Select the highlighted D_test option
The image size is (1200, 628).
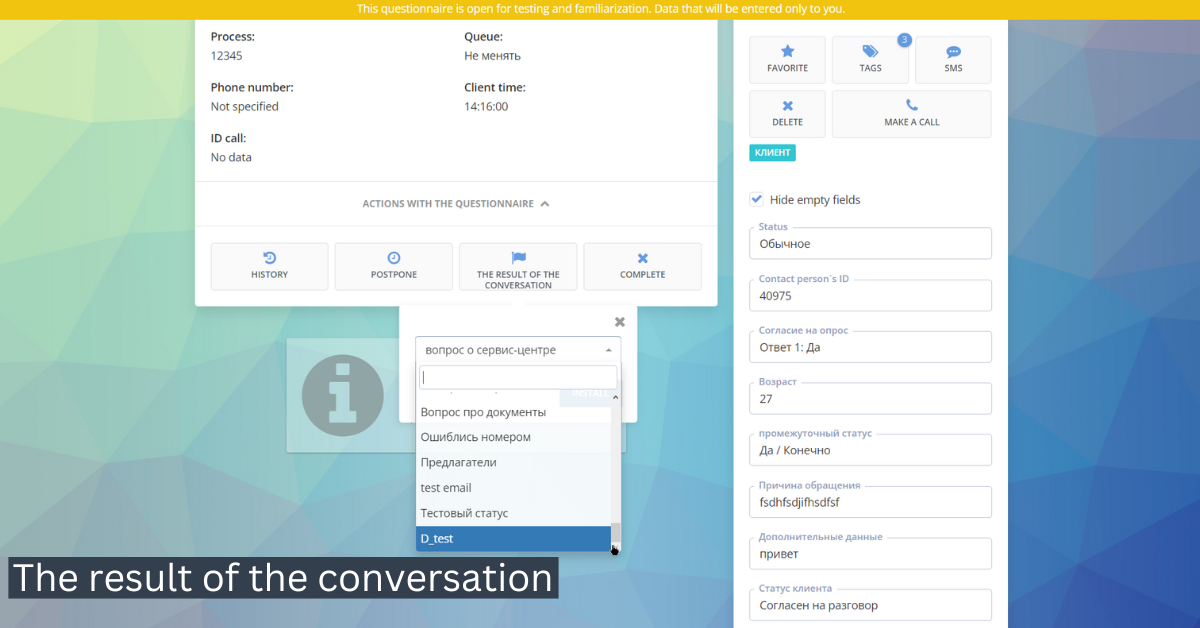pyautogui.click(x=513, y=538)
